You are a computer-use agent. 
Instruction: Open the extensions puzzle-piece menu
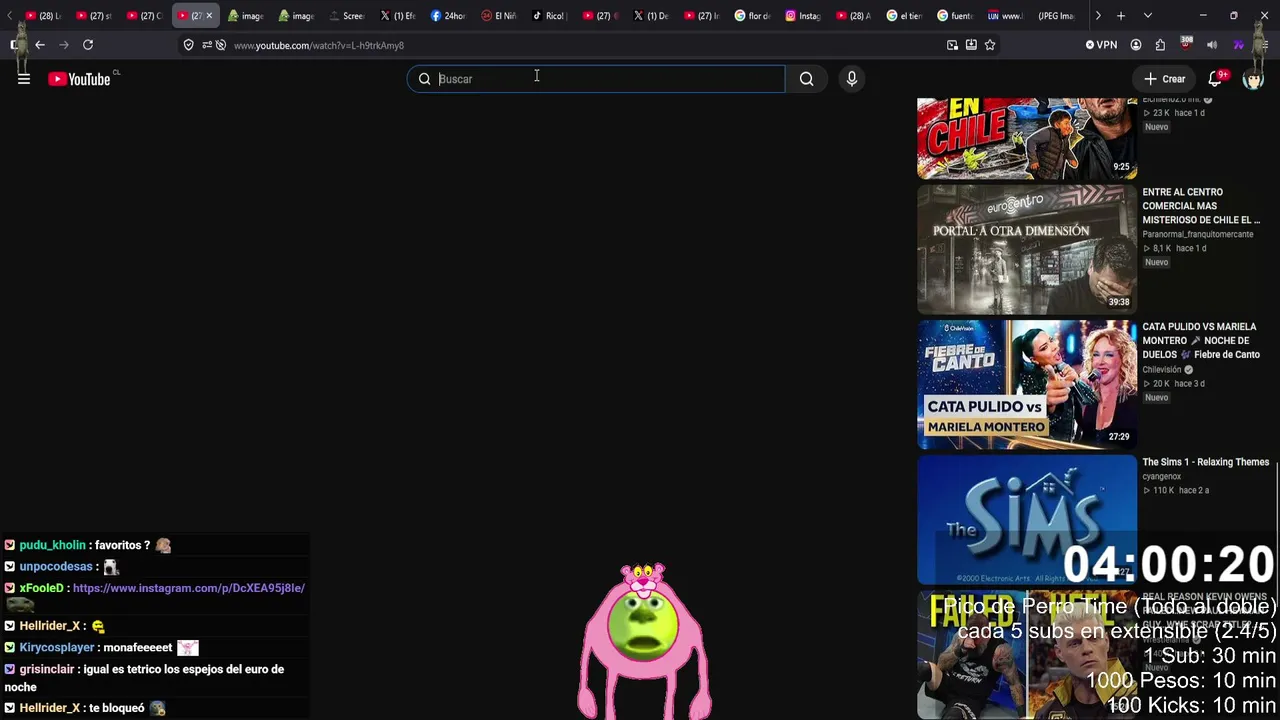click(1160, 45)
